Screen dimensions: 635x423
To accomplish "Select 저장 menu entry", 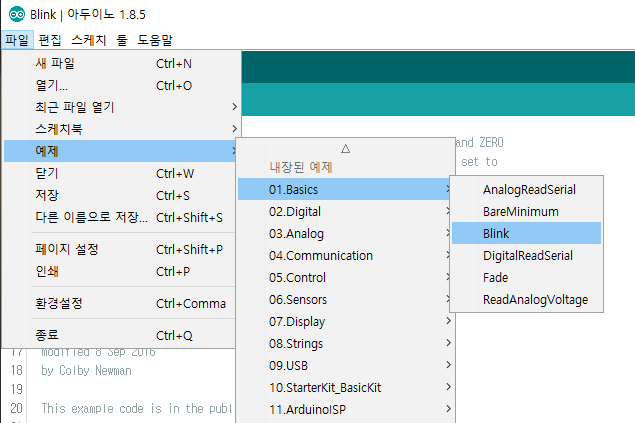I will click(x=119, y=195).
